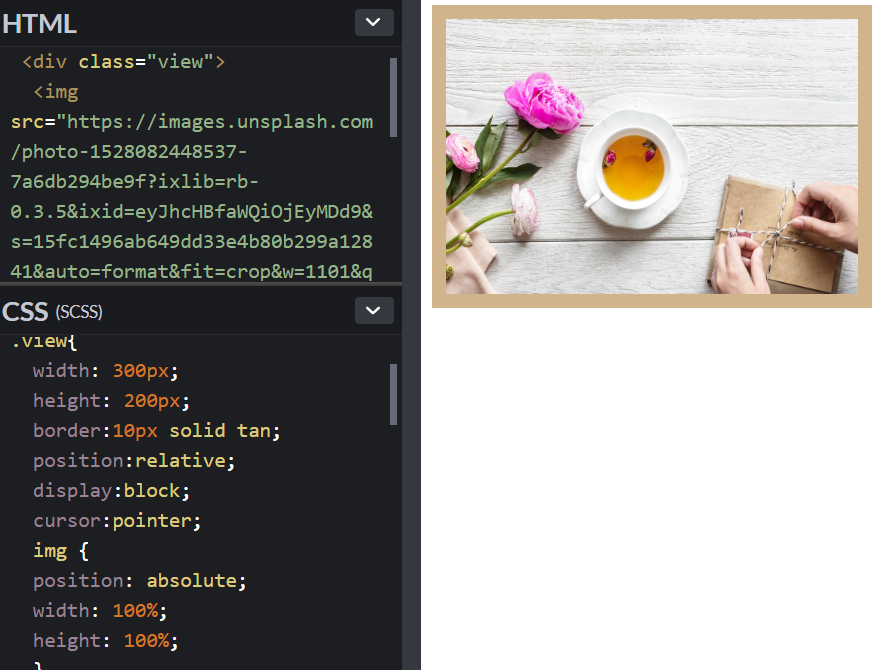
Task: Click the CSS editor scrollbar thumb
Action: 394,394
